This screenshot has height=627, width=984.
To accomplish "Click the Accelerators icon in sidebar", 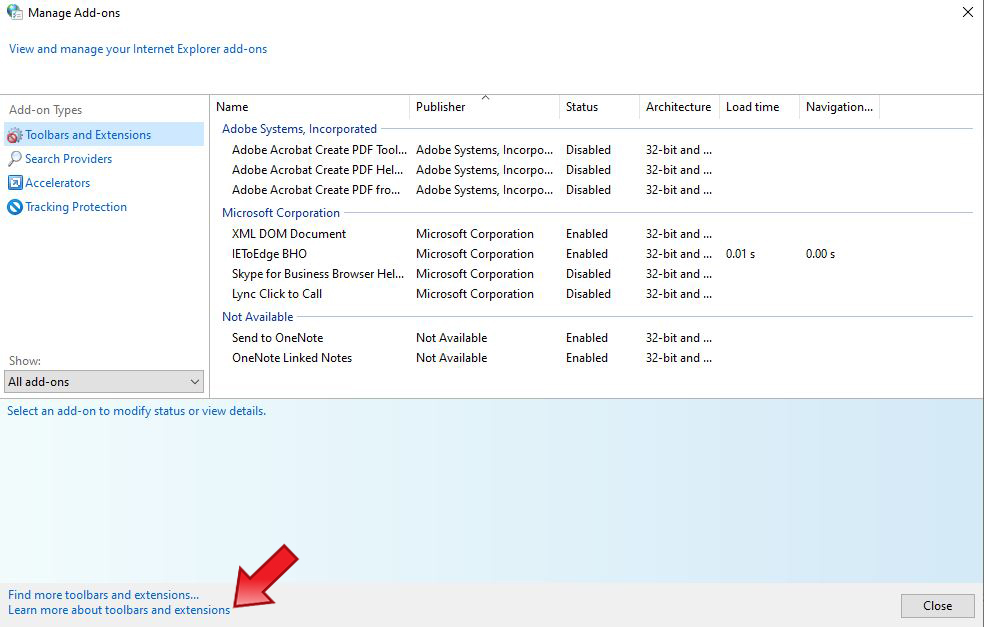I will [x=15, y=183].
